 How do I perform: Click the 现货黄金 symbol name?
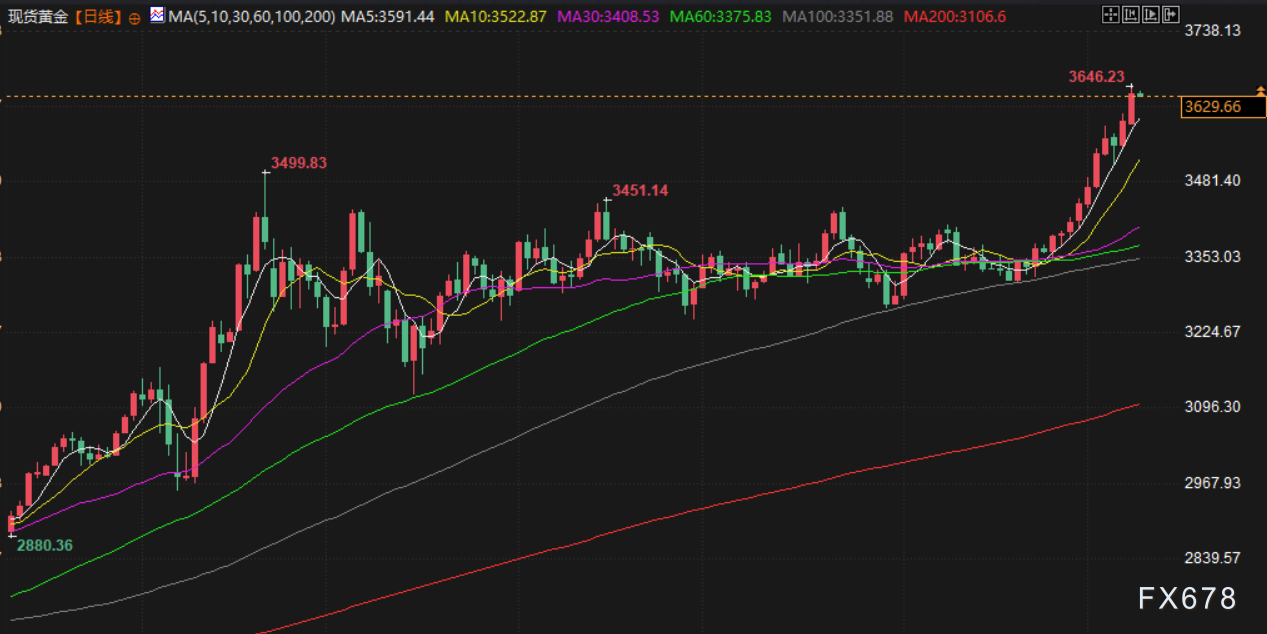38,17
